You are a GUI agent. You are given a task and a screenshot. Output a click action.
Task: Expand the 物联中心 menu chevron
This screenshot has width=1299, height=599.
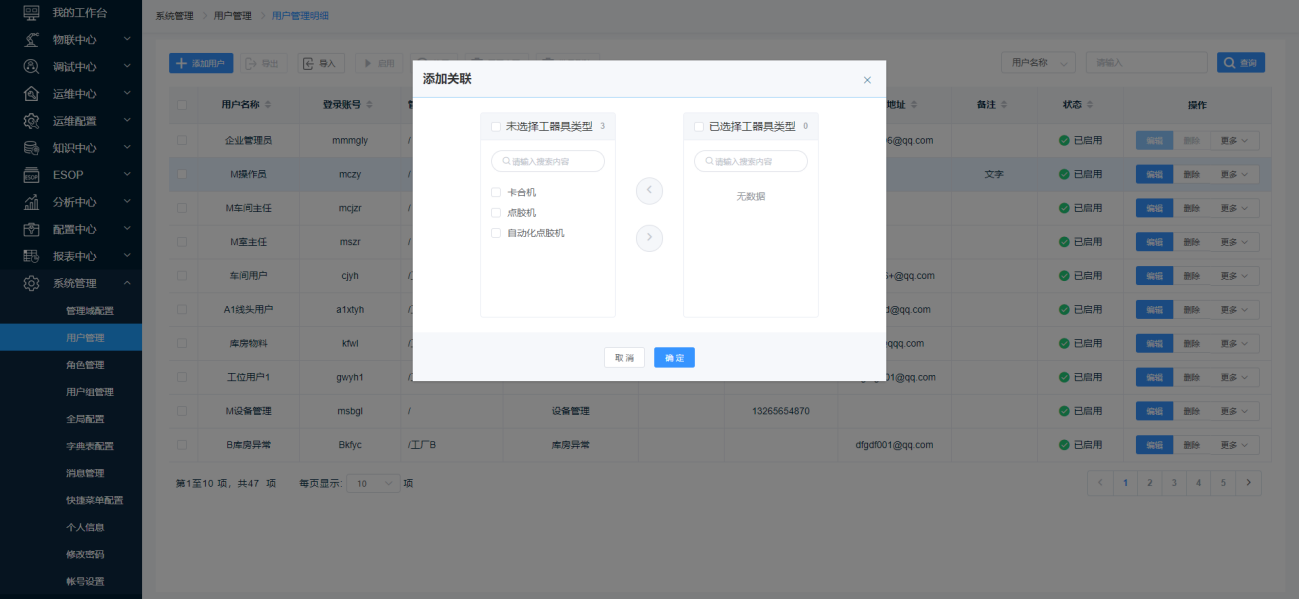point(127,39)
